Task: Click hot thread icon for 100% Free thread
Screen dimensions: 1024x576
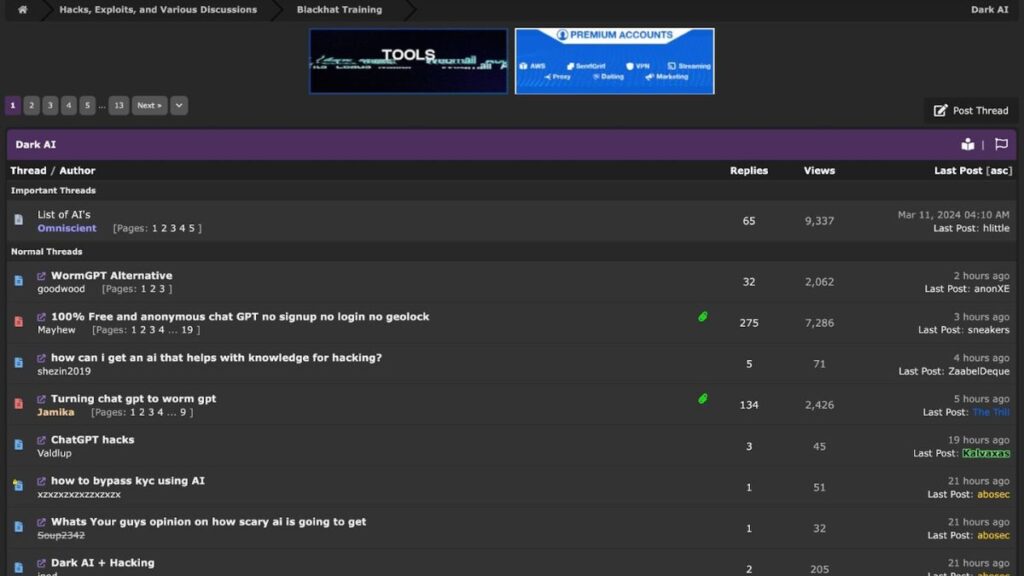Action: [x=18, y=322]
